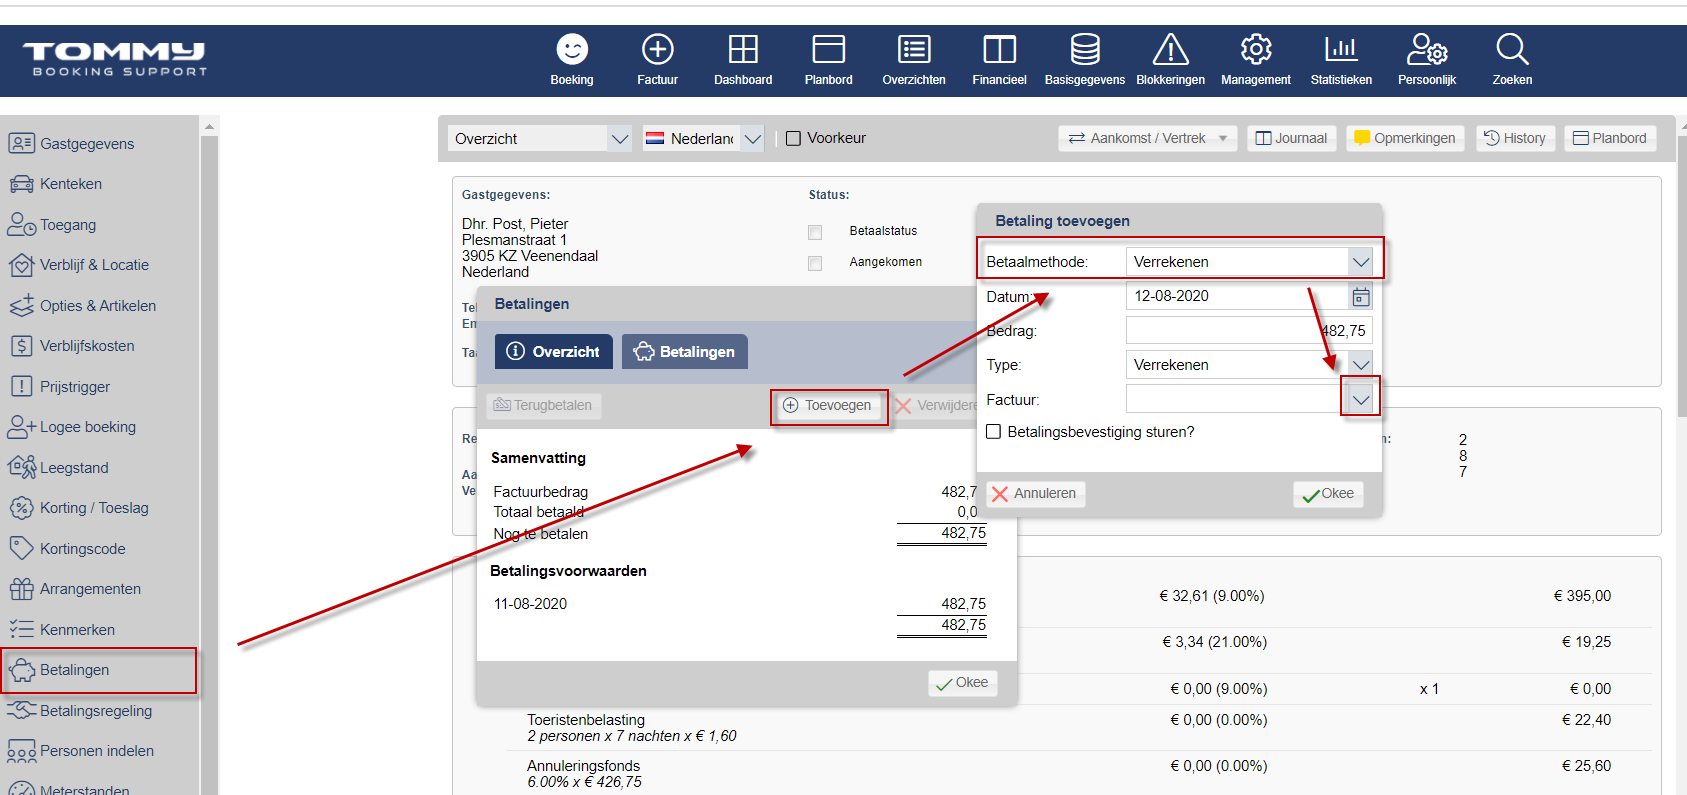The height and width of the screenshot is (795, 1687).
Task: Click Annuleren in Betaling toevoegen
Action: pyautogui.click(x=1036, y=493)
